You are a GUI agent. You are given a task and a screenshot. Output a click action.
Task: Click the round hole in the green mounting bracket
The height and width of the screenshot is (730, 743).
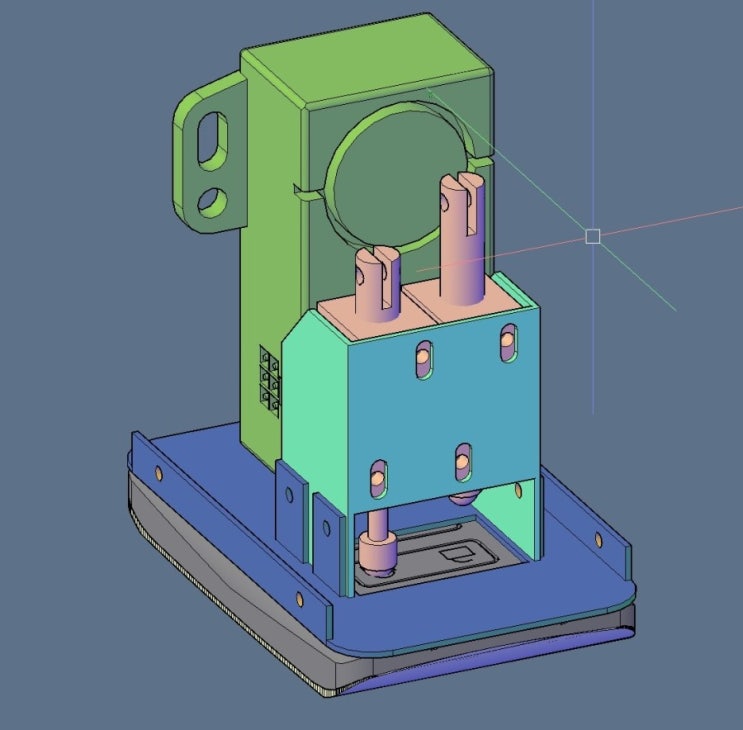(212, 202)
